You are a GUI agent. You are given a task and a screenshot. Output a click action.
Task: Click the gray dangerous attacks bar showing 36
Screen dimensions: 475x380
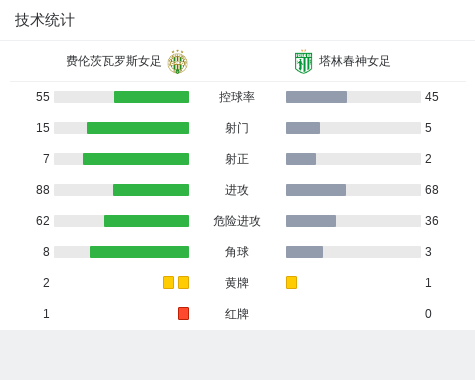(311, 221)
